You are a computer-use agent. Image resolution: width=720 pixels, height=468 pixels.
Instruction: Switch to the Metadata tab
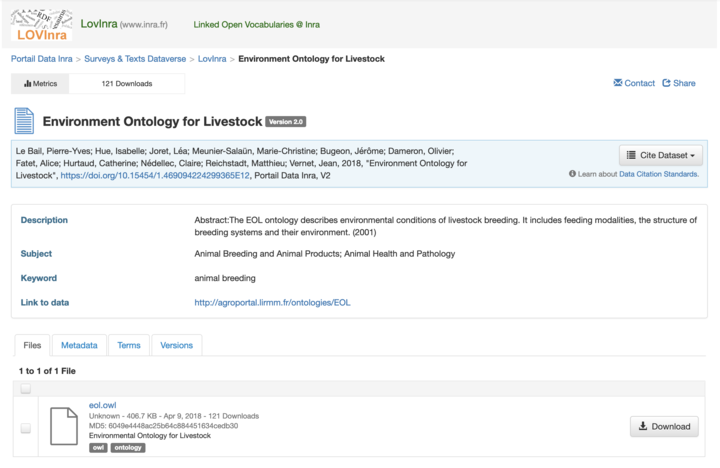(x=79, y=345)
